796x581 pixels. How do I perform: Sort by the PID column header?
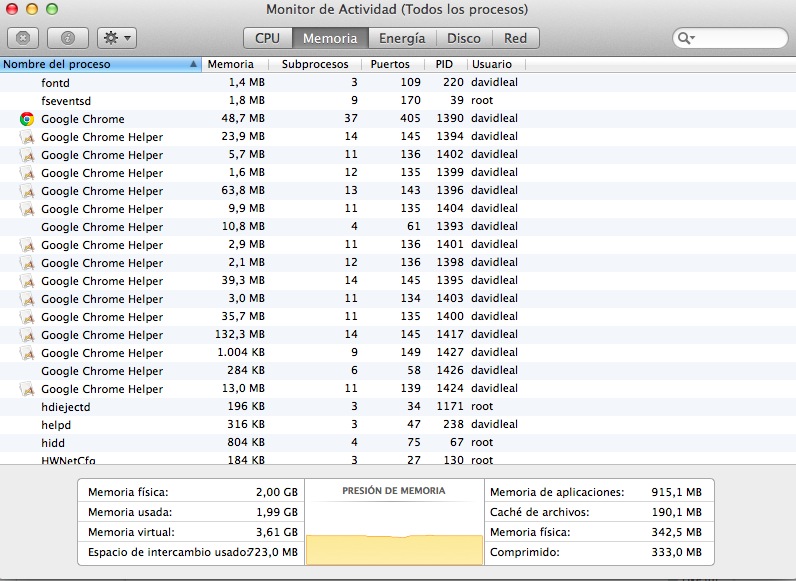[x=445, y=64]
